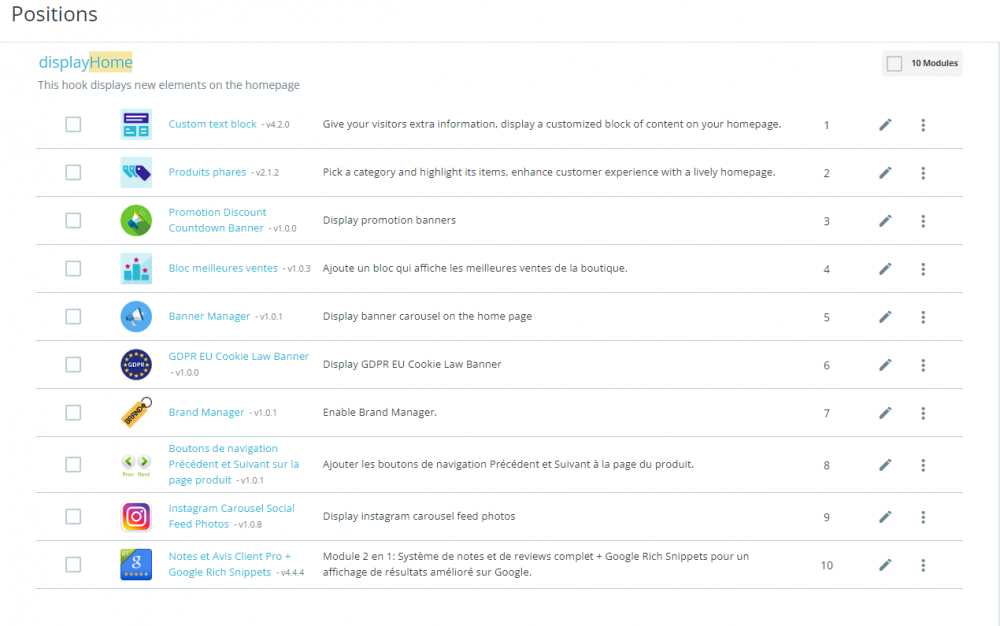The height and width of the screenshot is (626, 1000).
Task: Open the GDPR EU Cookie Law Banner link
Action: (239, 356)
